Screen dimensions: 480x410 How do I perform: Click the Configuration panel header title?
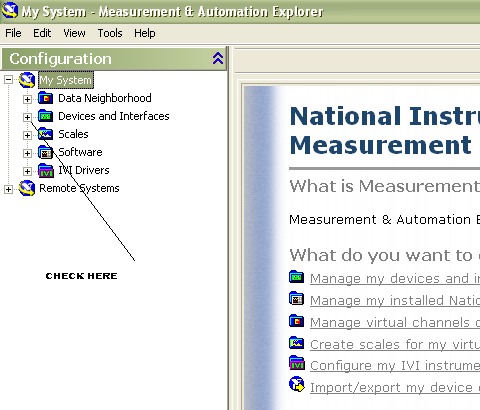[x=60, y=59]
